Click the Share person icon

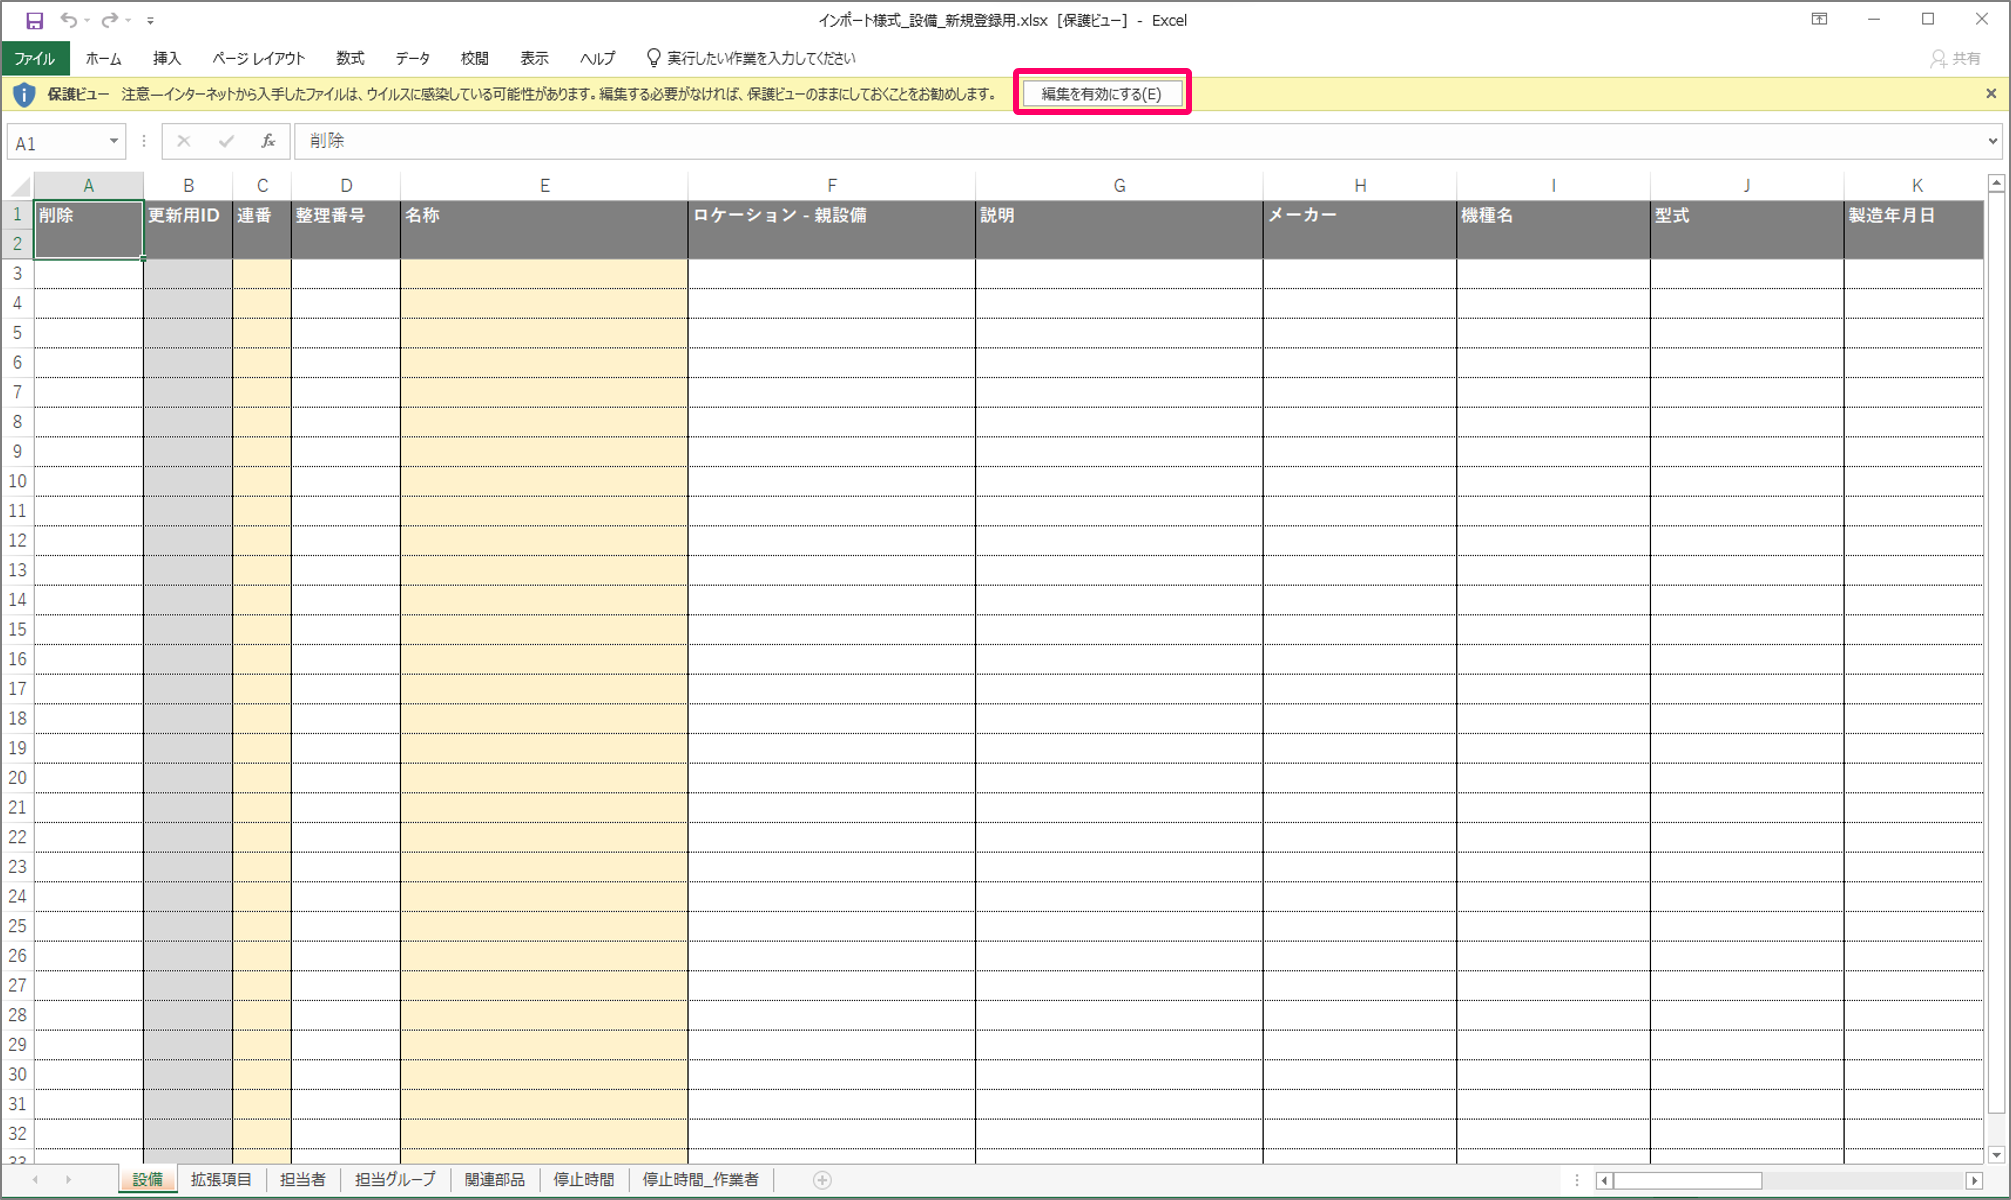[1938, 58]
